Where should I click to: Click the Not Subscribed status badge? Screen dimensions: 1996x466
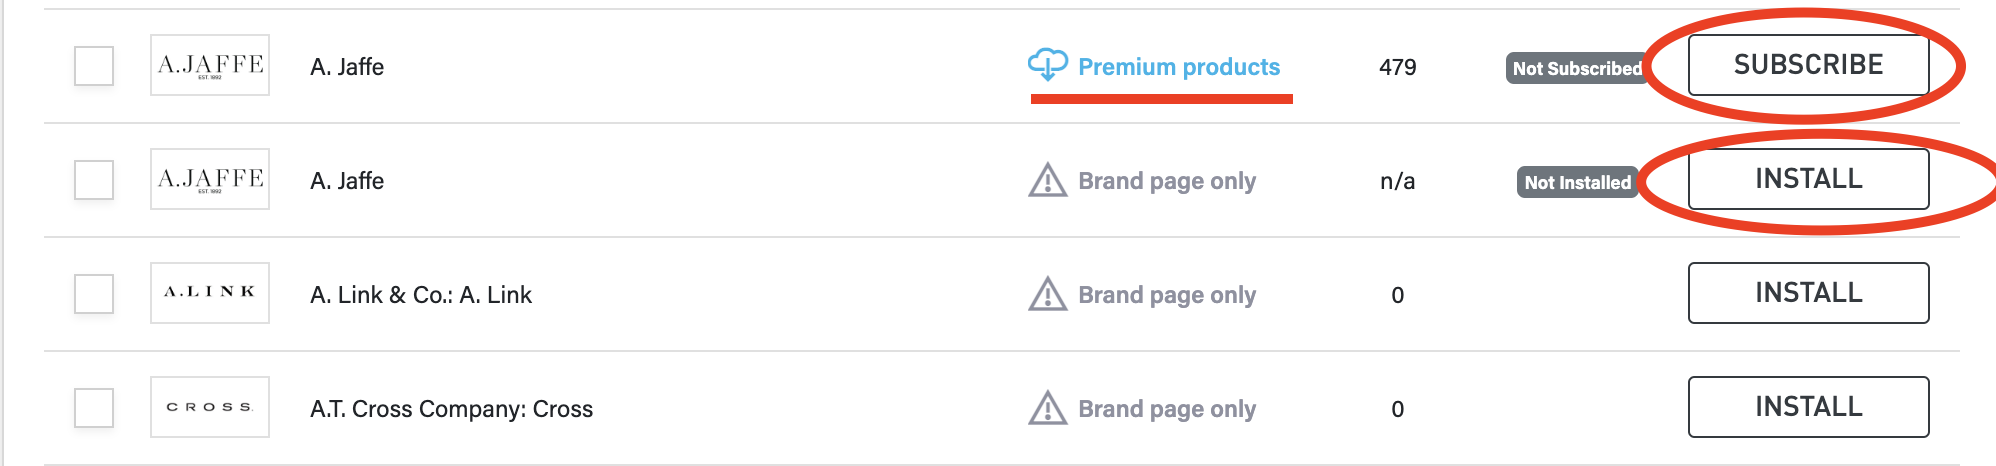pos(1576,68)
